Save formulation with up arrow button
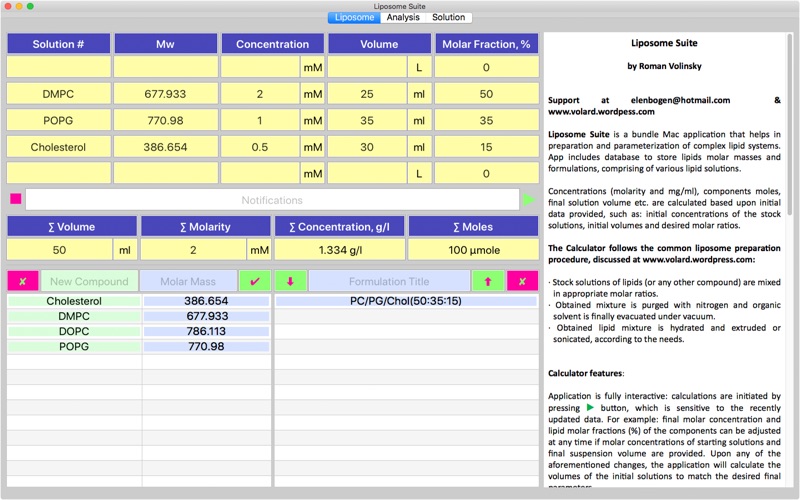This screenshot has width=800, height=500. click(x=488, y=281)
